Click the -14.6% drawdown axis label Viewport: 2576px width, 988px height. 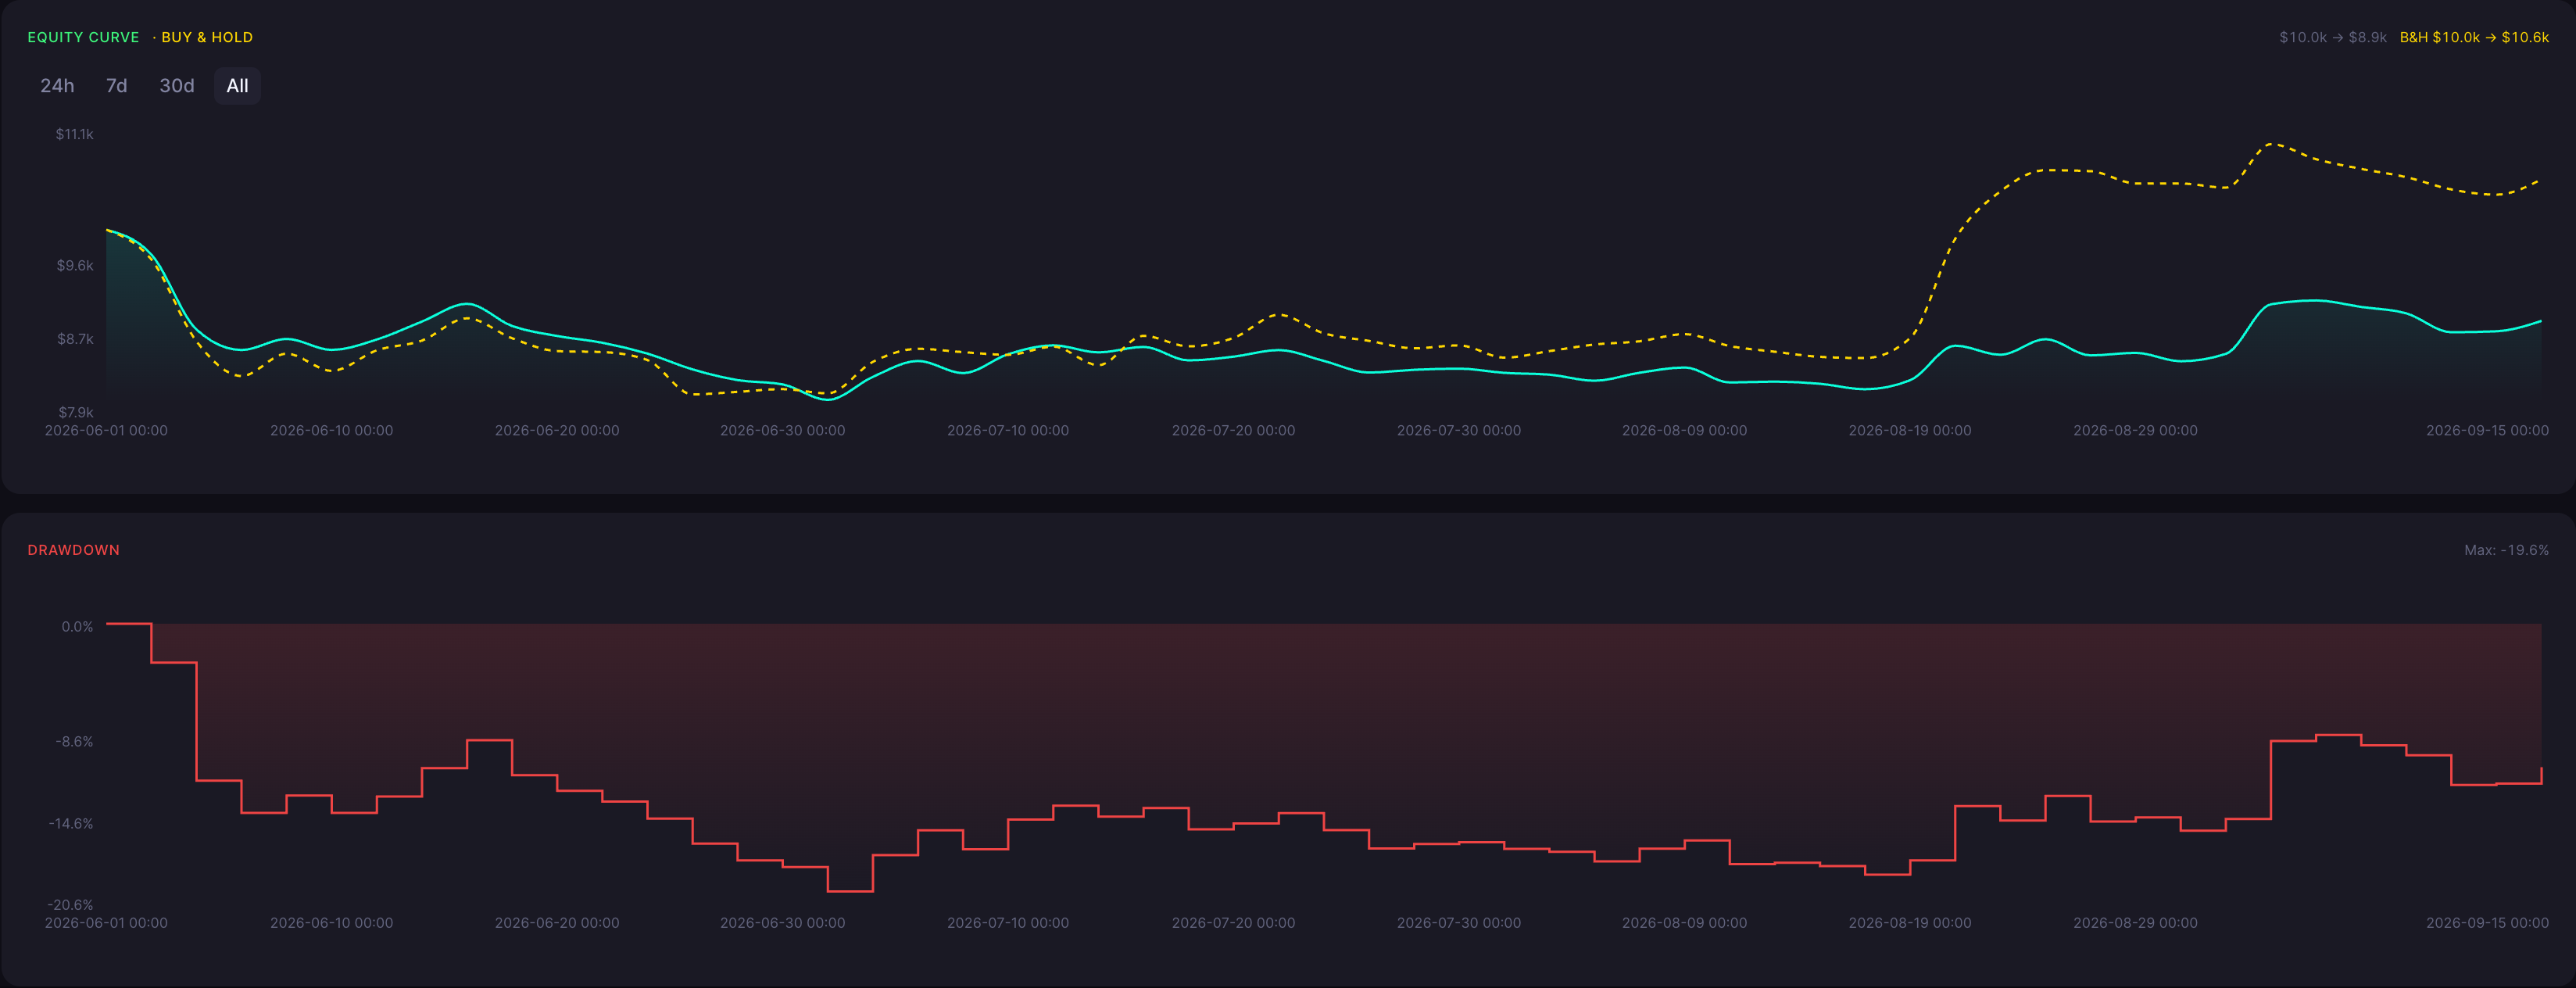click(71, 824)
